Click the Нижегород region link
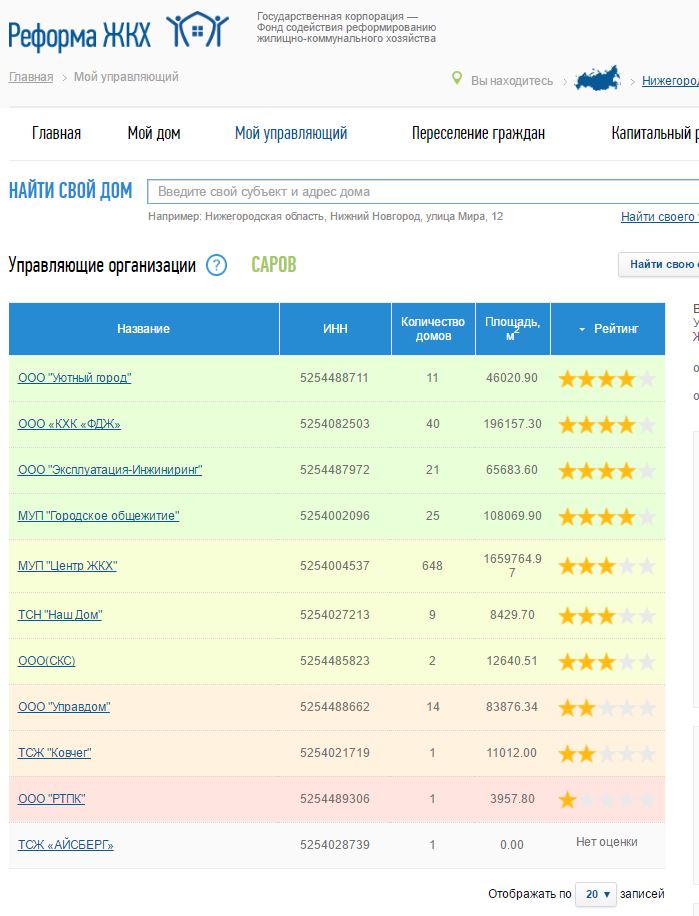The width and height of the screenshot is (699, 916). pyautogui.click(x=670, y=81)
